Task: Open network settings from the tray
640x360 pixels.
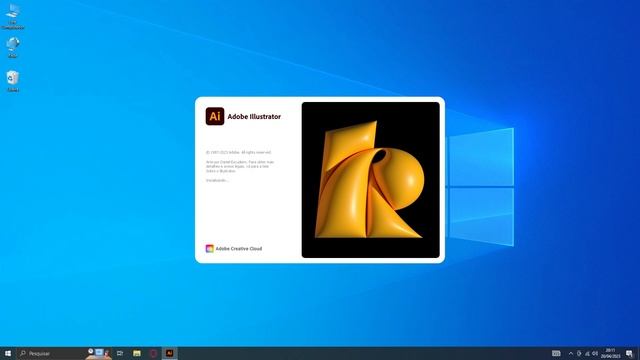Action: click(x=587, y=353)
